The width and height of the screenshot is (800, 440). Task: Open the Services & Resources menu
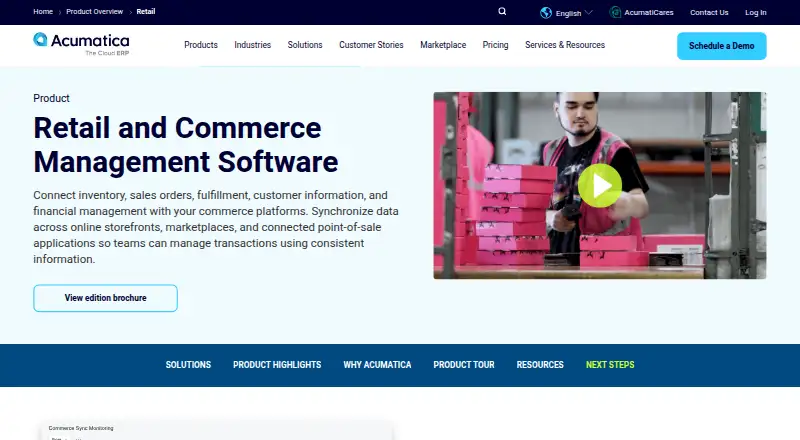[565, 45]
